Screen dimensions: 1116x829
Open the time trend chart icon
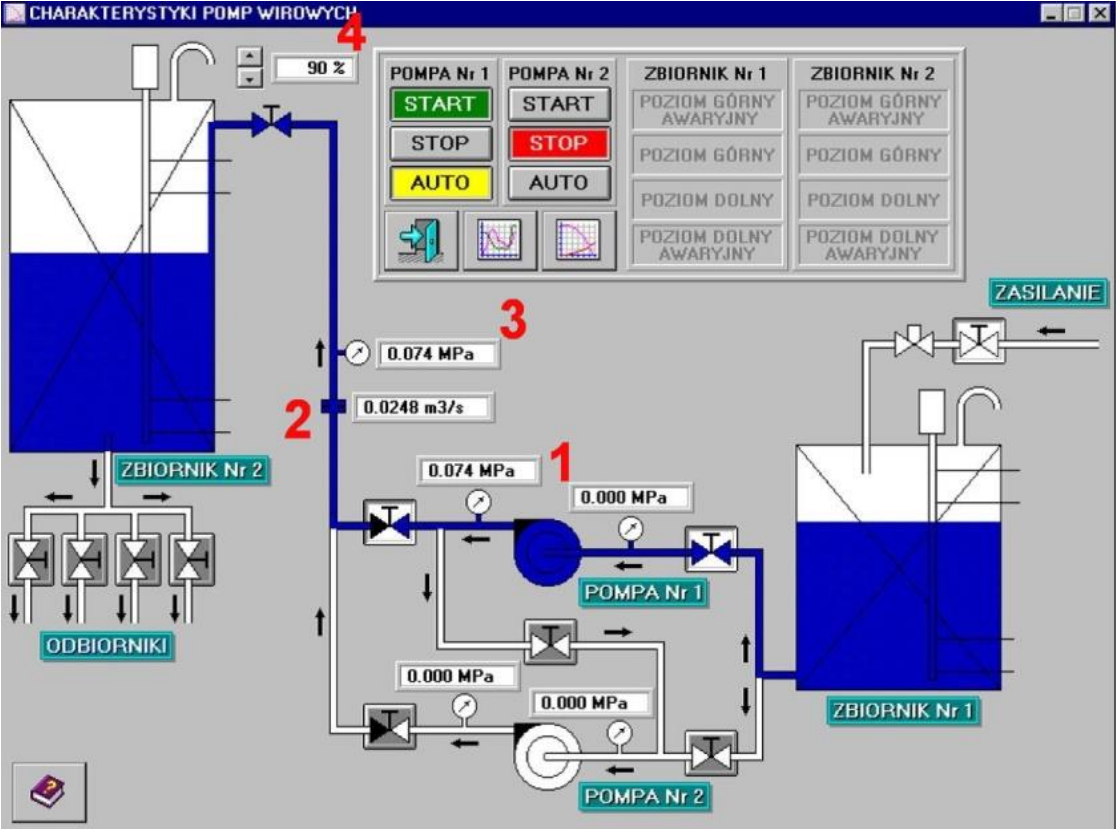coord(500,241)
